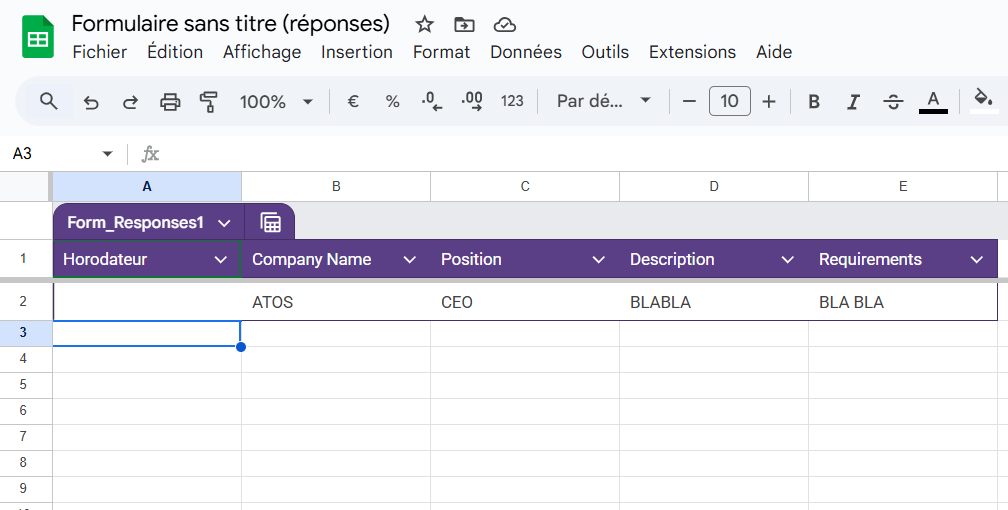Toggle italic formatting
Image resolution: width=1008 pixels, height=510 pixels.
[x=853, y=102]
